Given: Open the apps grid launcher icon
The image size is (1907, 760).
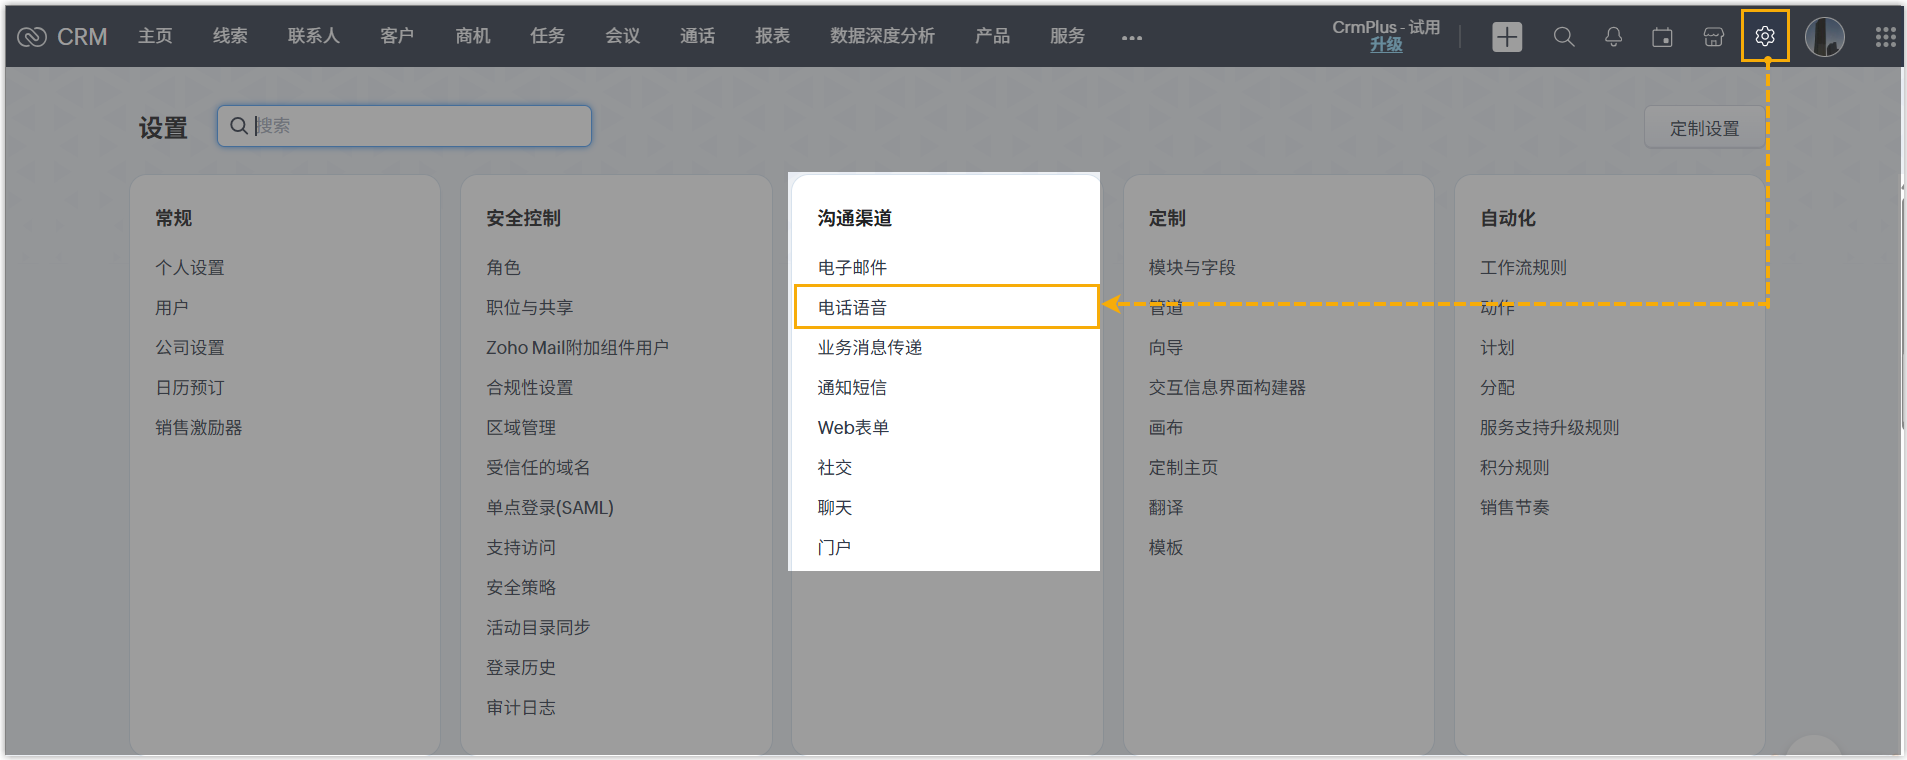Looking at the screenshot, I should click(1885, 37).
